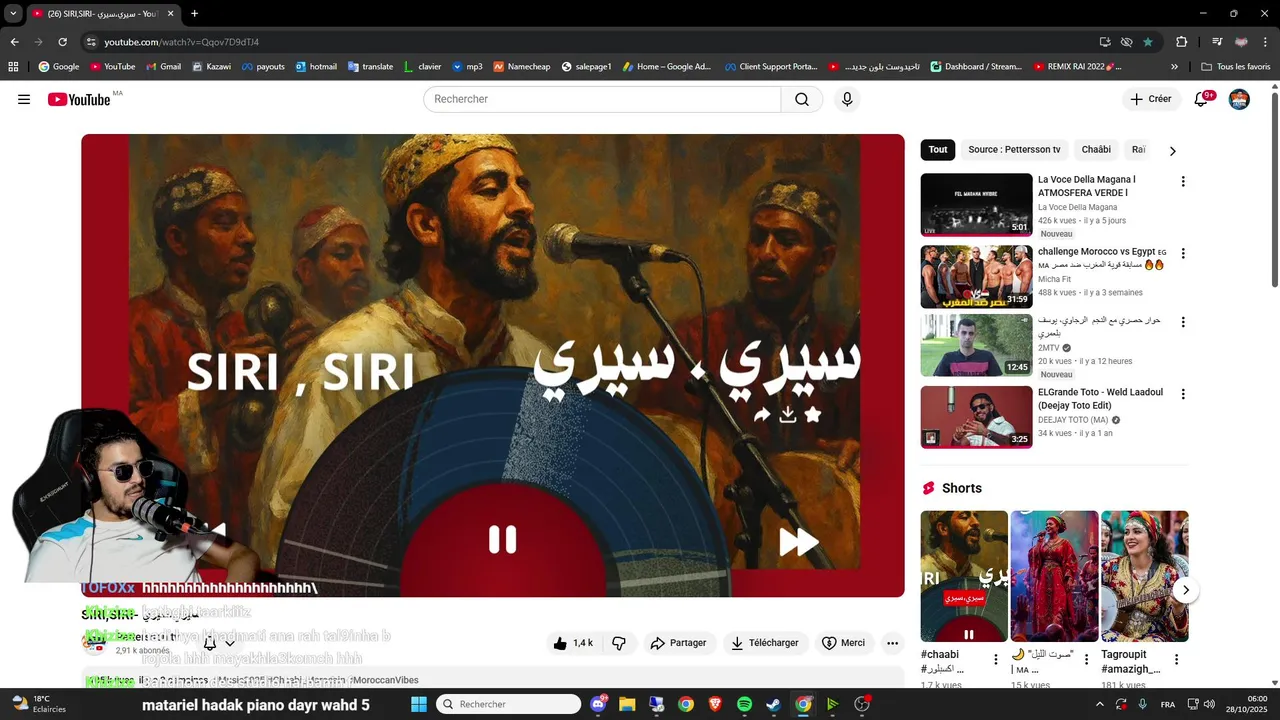Open the Namecheap bookmark
This screenshot has width=1280, height=720.
tap(521, 67)
